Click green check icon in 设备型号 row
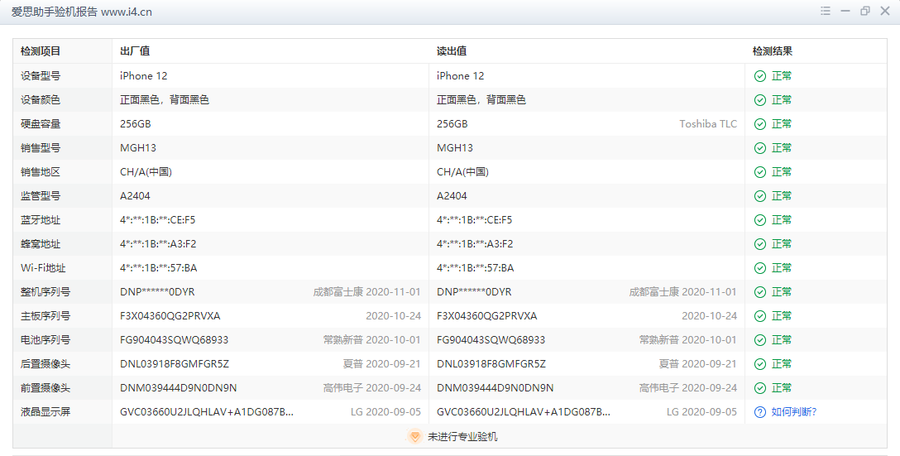 click(x=760, y=76)
